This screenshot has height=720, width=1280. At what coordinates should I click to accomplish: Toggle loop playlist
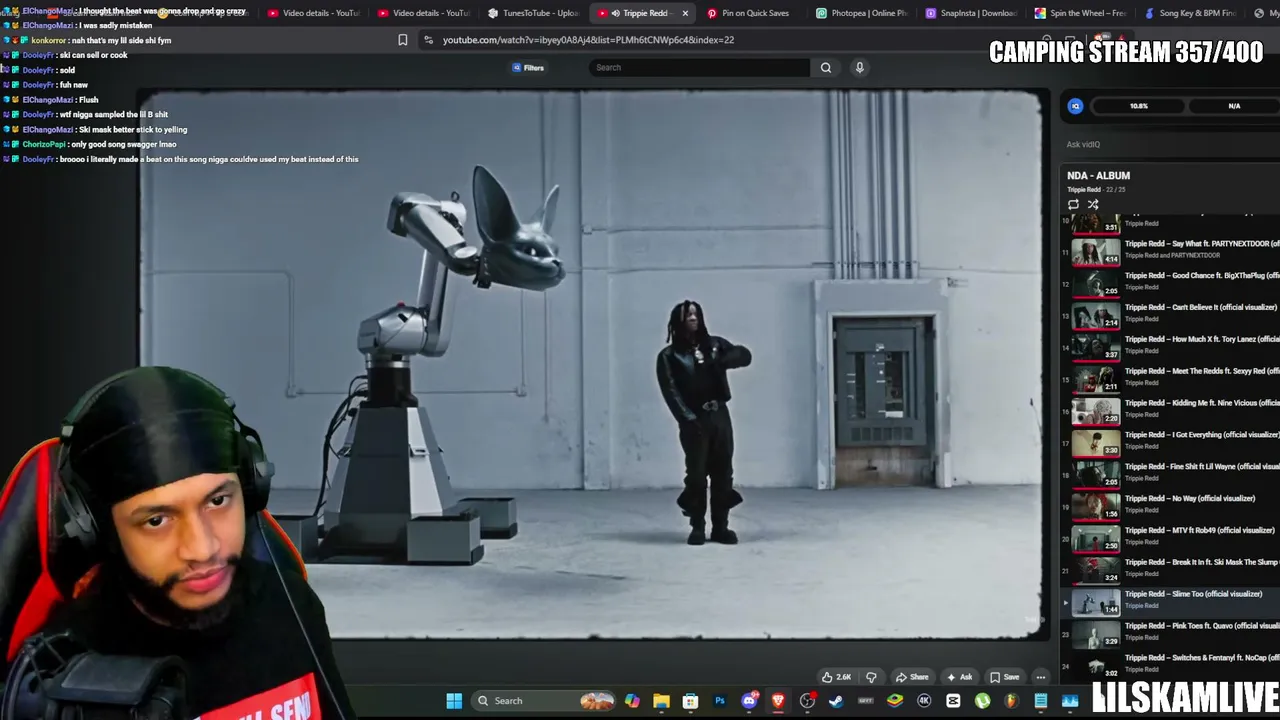coord(1074,204)
